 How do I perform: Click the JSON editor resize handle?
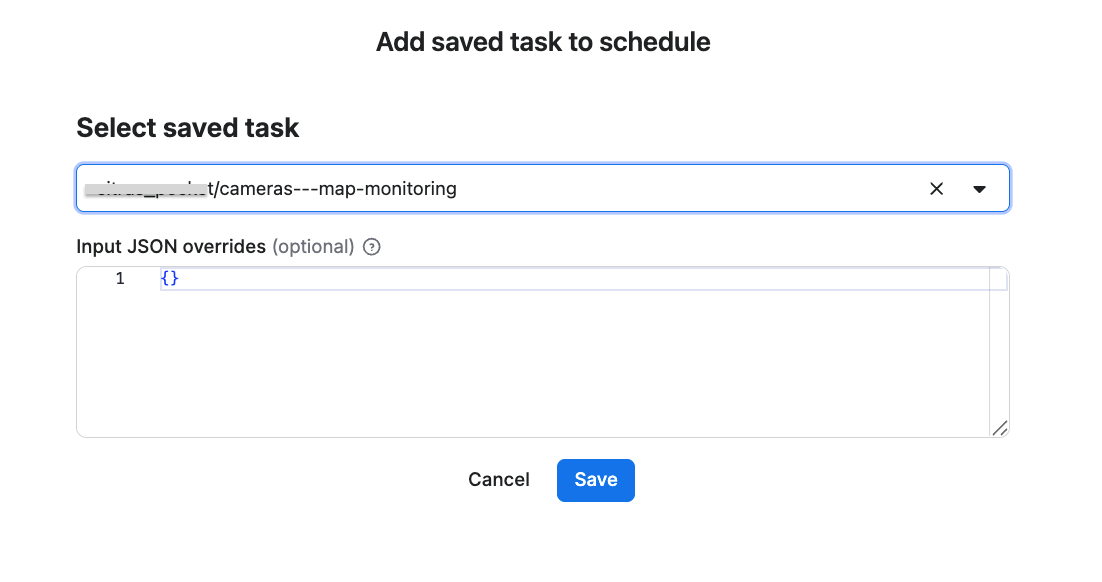(x=999, y=428)
